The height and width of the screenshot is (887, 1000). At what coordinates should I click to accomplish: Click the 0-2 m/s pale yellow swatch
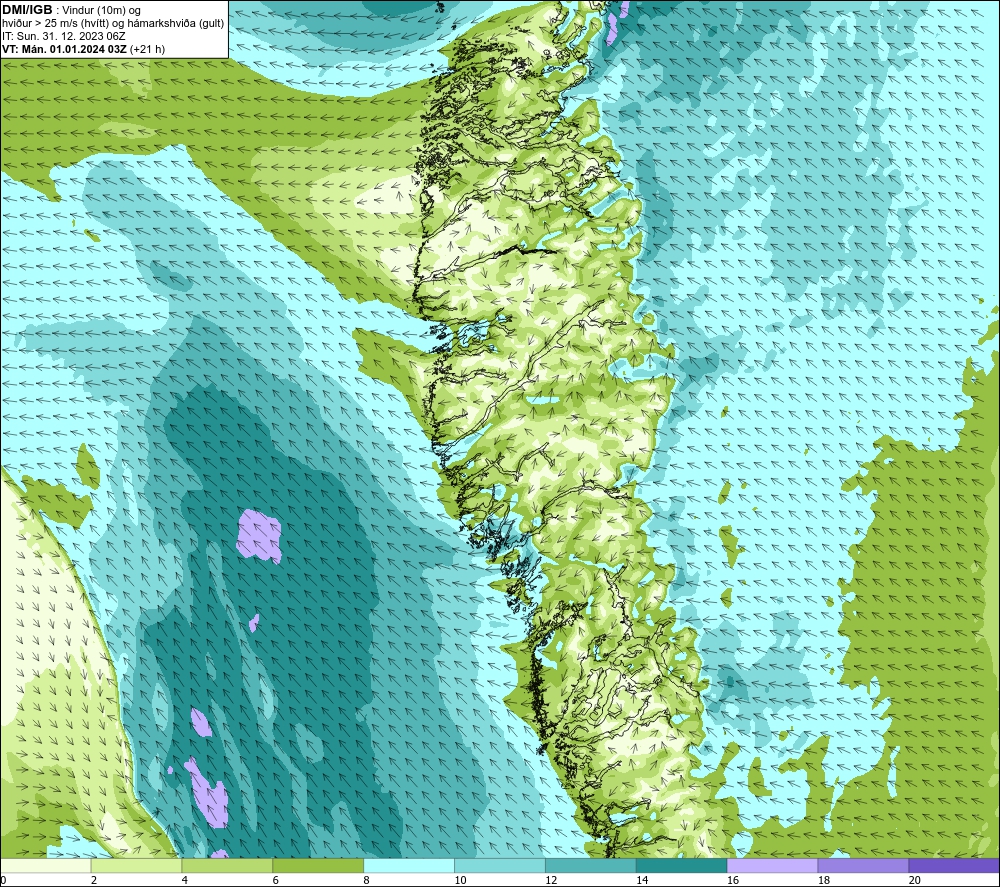(46, 865)
